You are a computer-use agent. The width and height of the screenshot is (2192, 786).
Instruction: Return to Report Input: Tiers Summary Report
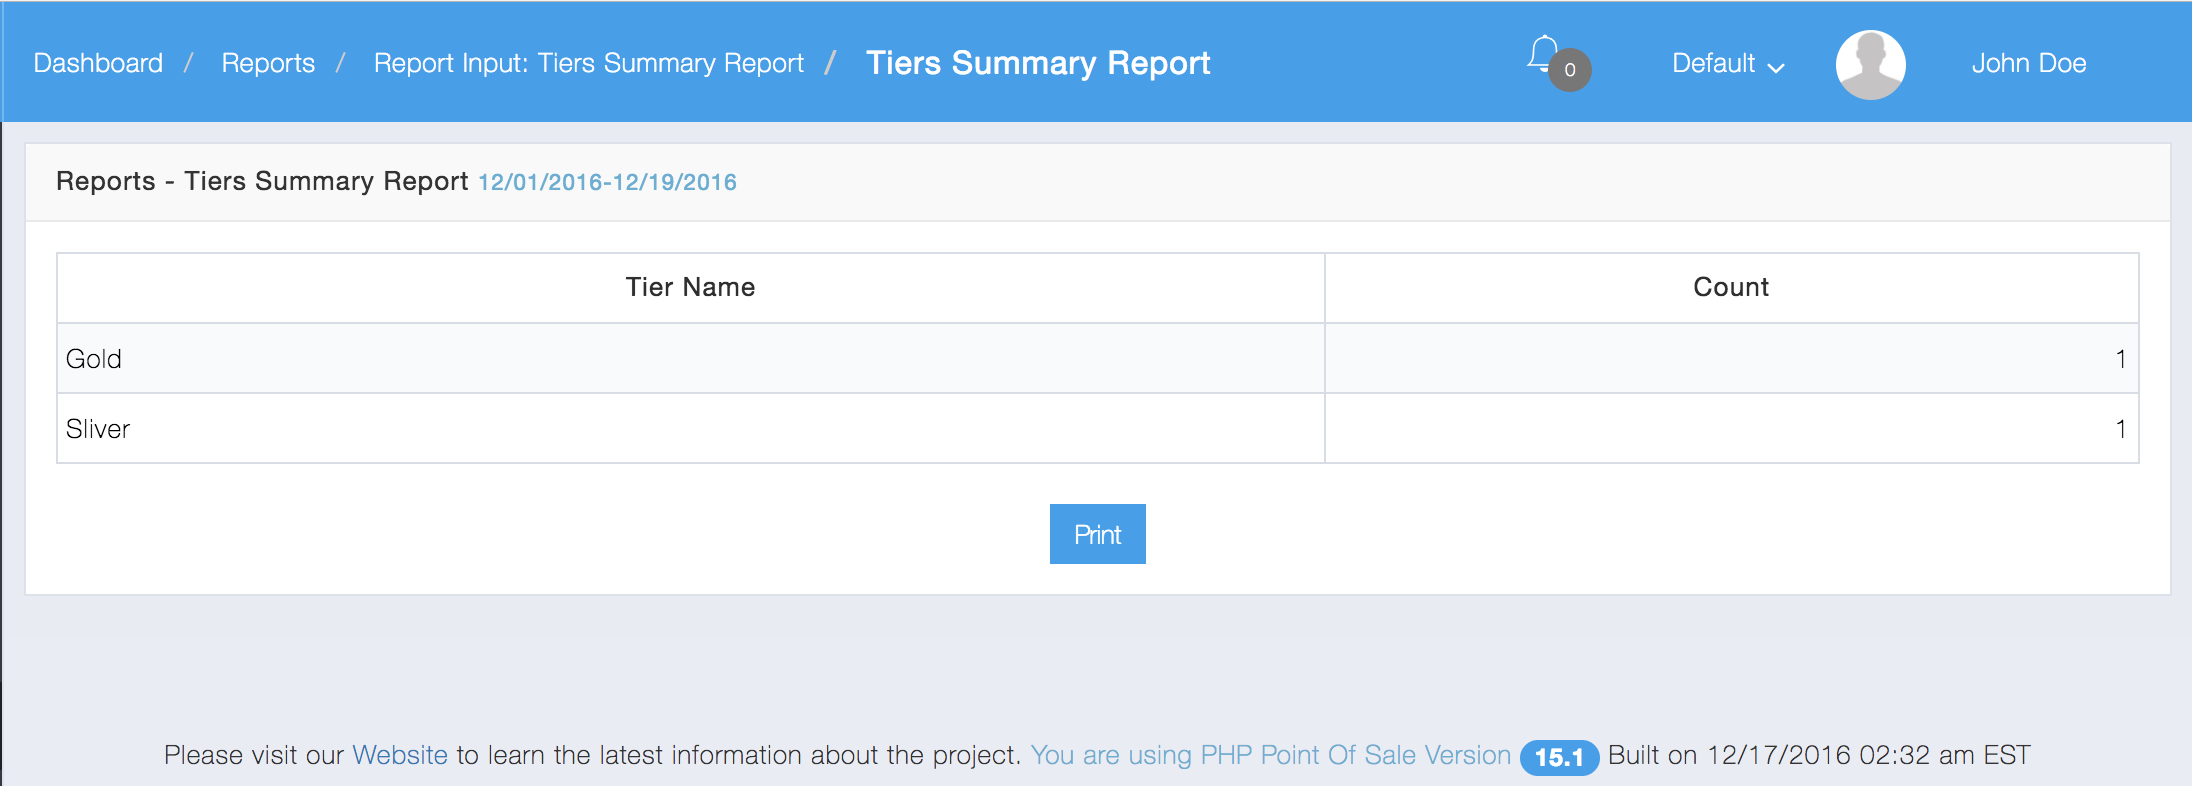(588, 64)
